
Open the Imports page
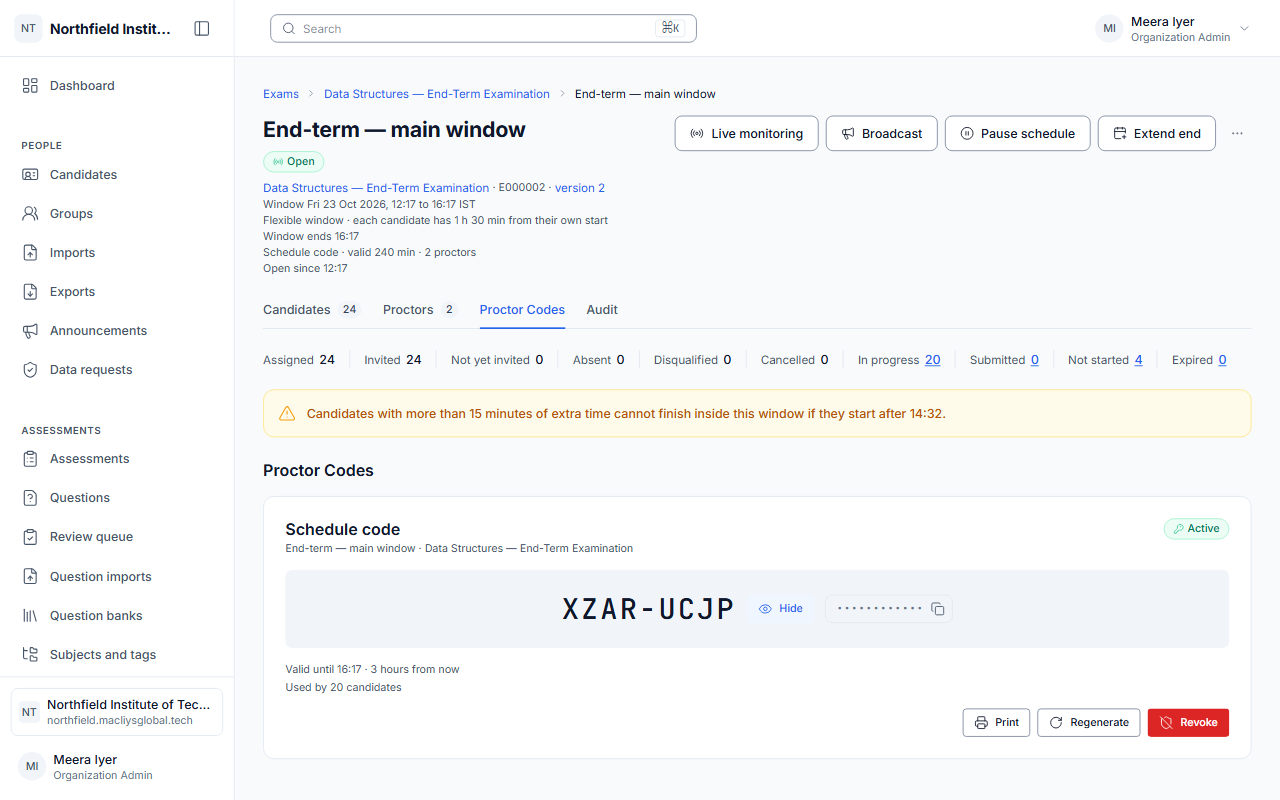pyautogui.click(x=117, y=253)
